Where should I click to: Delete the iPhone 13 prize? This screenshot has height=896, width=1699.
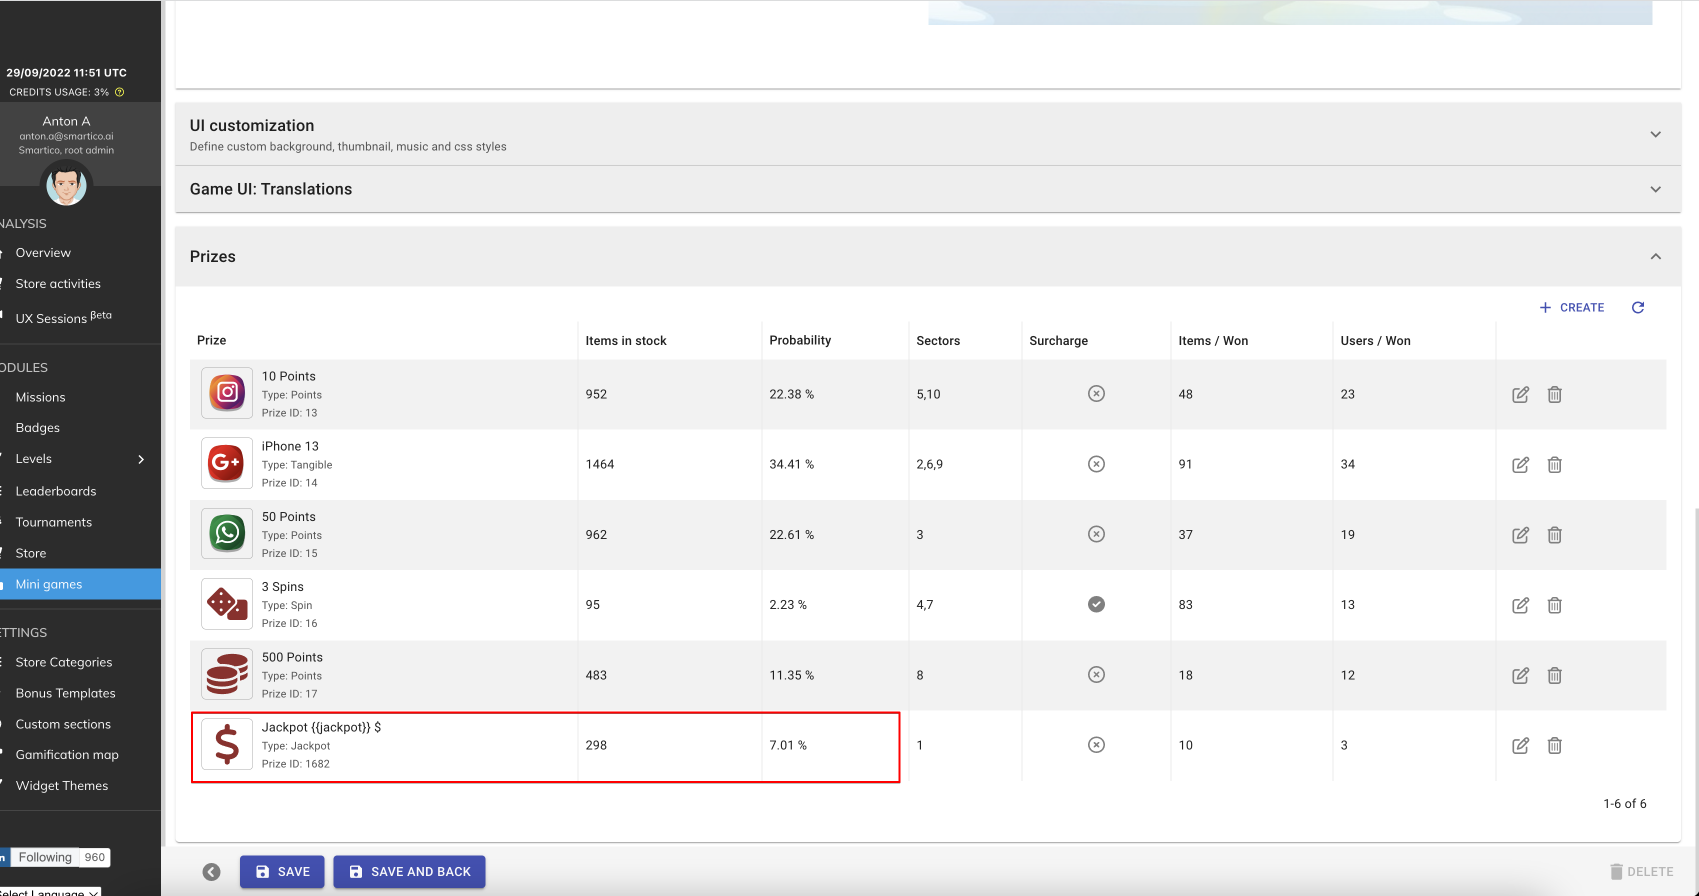tap(1554, 465)
